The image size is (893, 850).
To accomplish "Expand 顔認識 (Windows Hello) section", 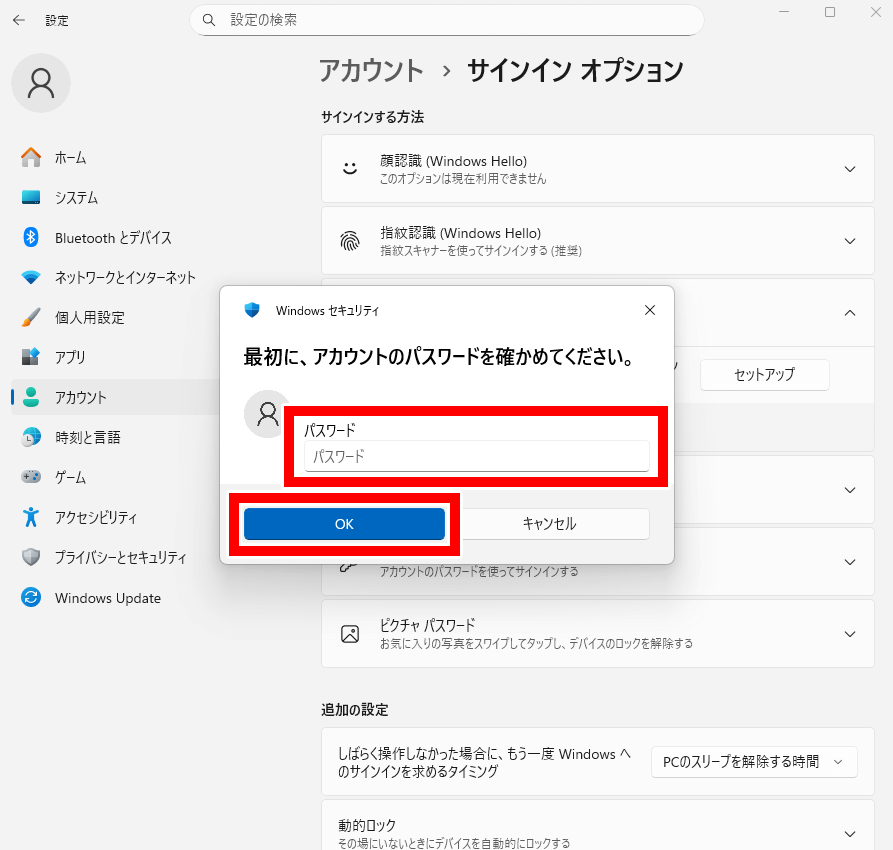I will pos(849,169).
